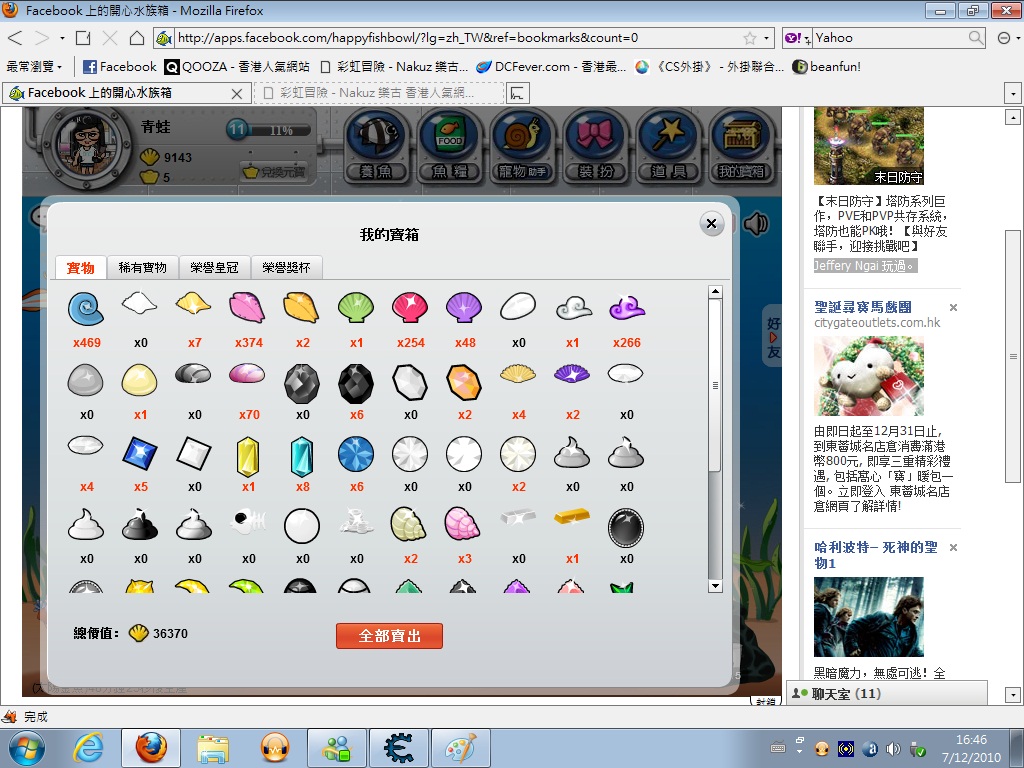
Task: Close the 我的寶箱 dialog
Action: (711, 224)
